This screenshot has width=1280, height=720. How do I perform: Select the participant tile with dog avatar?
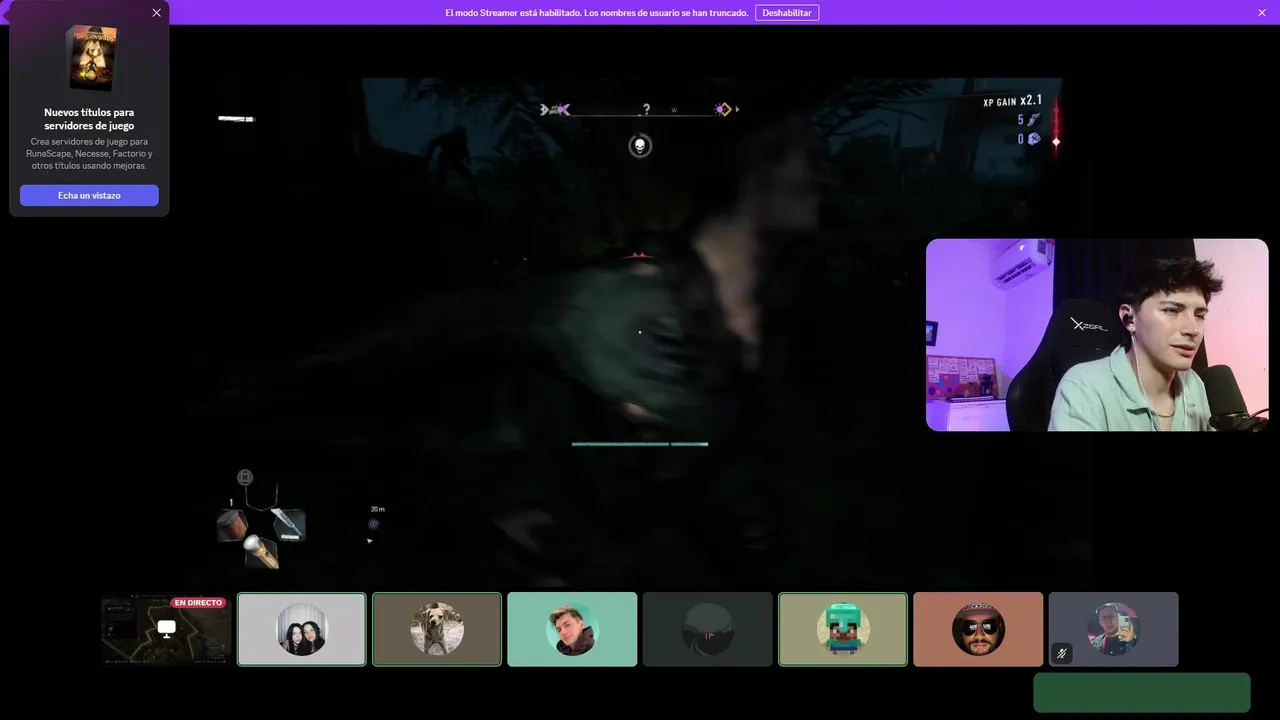(x=437, y=629)
